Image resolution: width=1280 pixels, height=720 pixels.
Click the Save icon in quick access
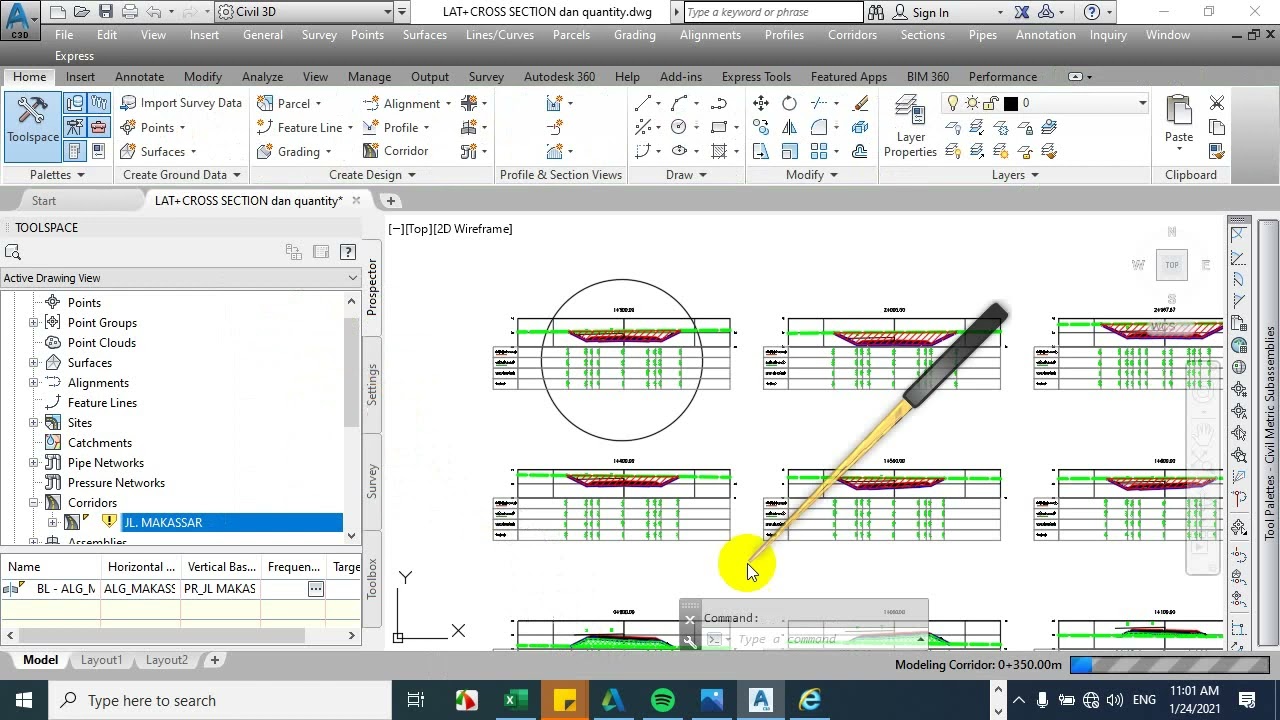[106, 12]
